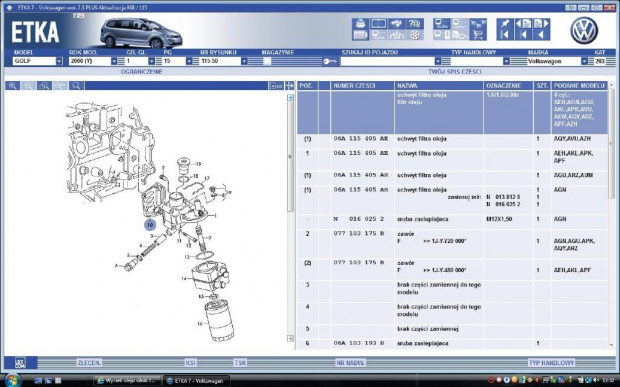Click the drawing panel vertical scrollbar
Screen dimensions: 620x387
(x=290, y=217)
